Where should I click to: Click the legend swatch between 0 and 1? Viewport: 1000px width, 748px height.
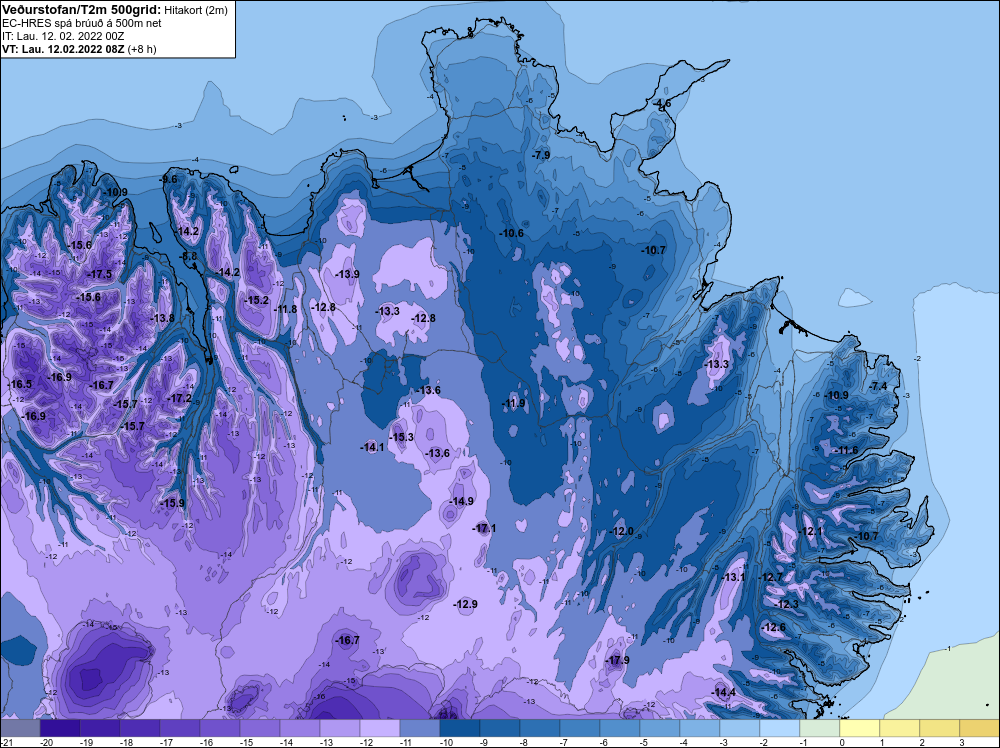coord(860,728)
